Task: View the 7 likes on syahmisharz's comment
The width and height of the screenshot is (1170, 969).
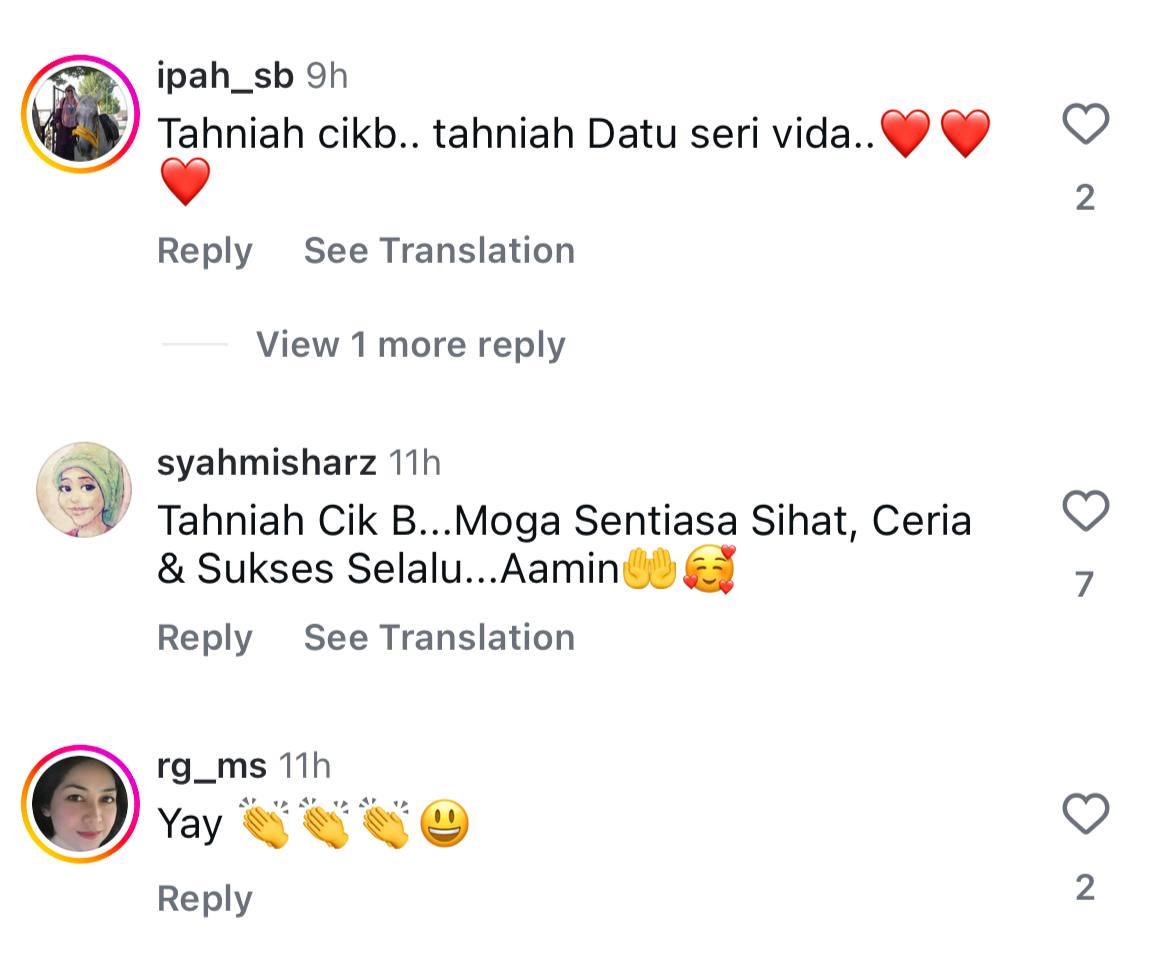Action: pyautogui.click(x=1085, y=584)
